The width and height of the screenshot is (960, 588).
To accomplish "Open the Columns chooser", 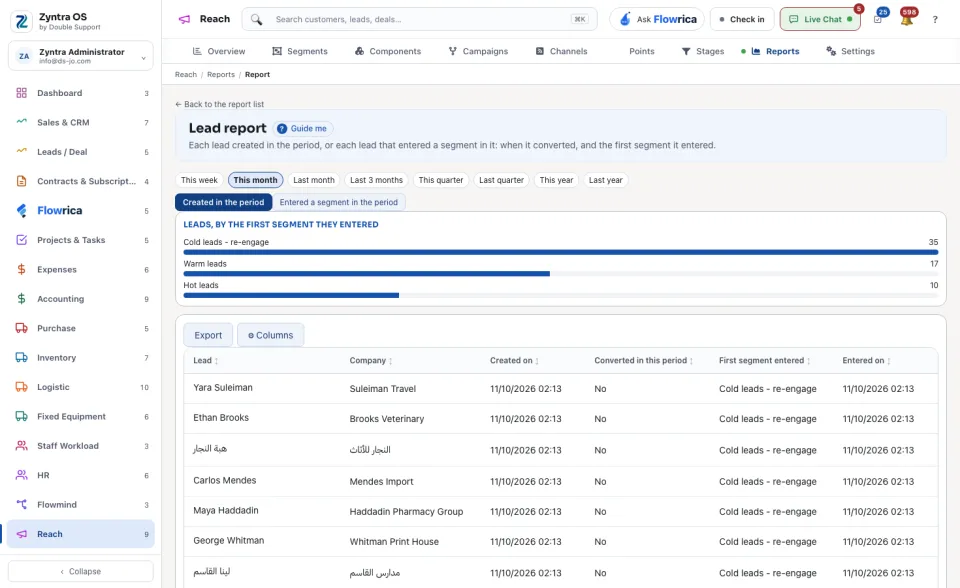I will (271, 335).
